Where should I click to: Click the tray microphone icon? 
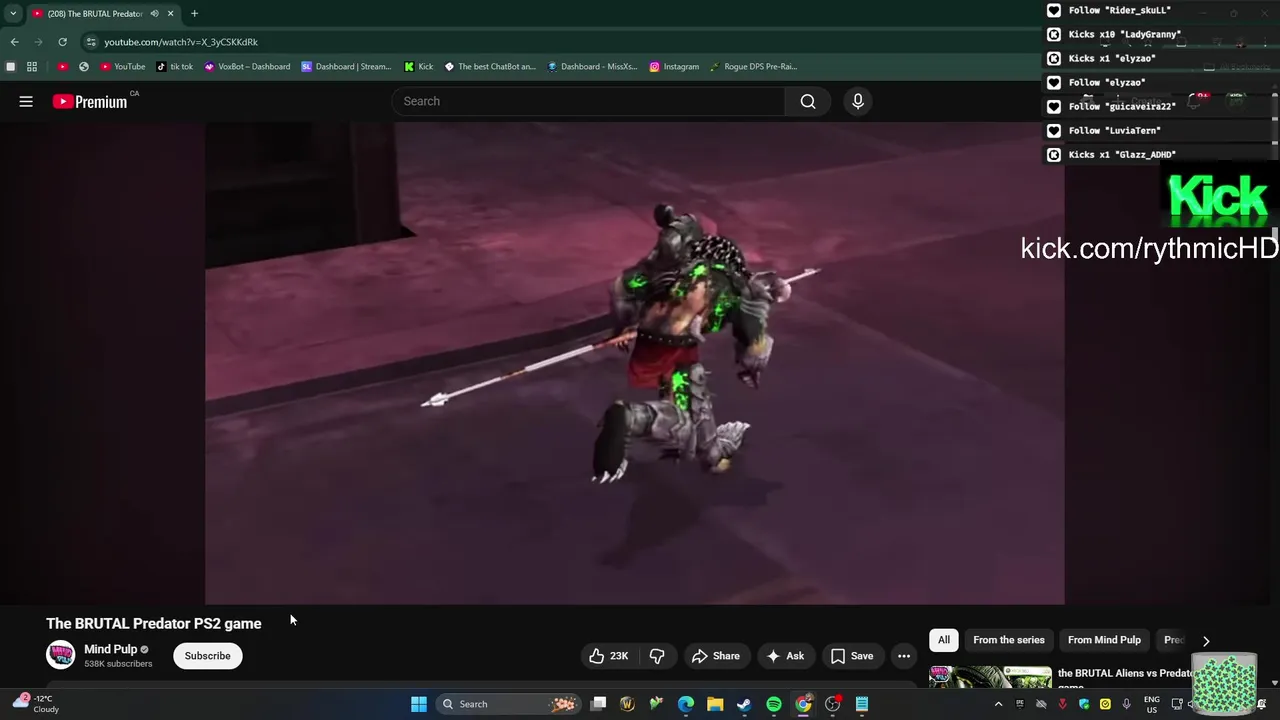pyautogui.click(x=1126, y=704)
